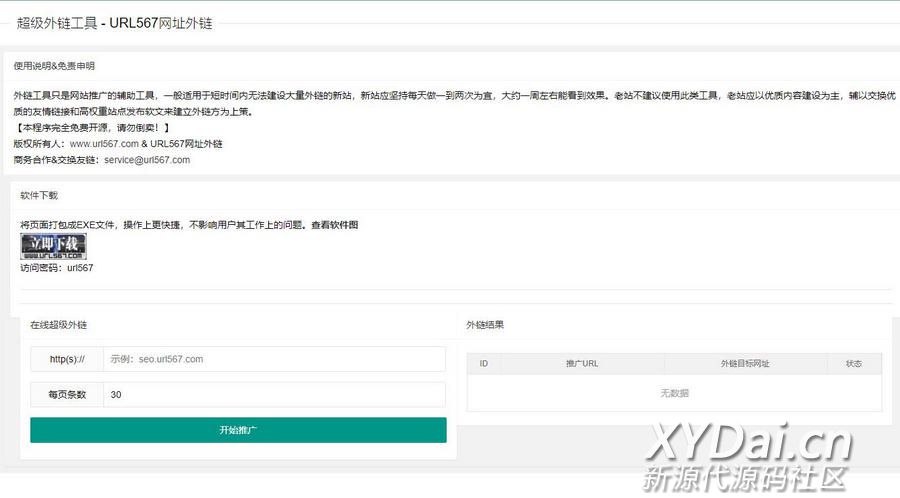Click the 软件下载 section header

39,195
